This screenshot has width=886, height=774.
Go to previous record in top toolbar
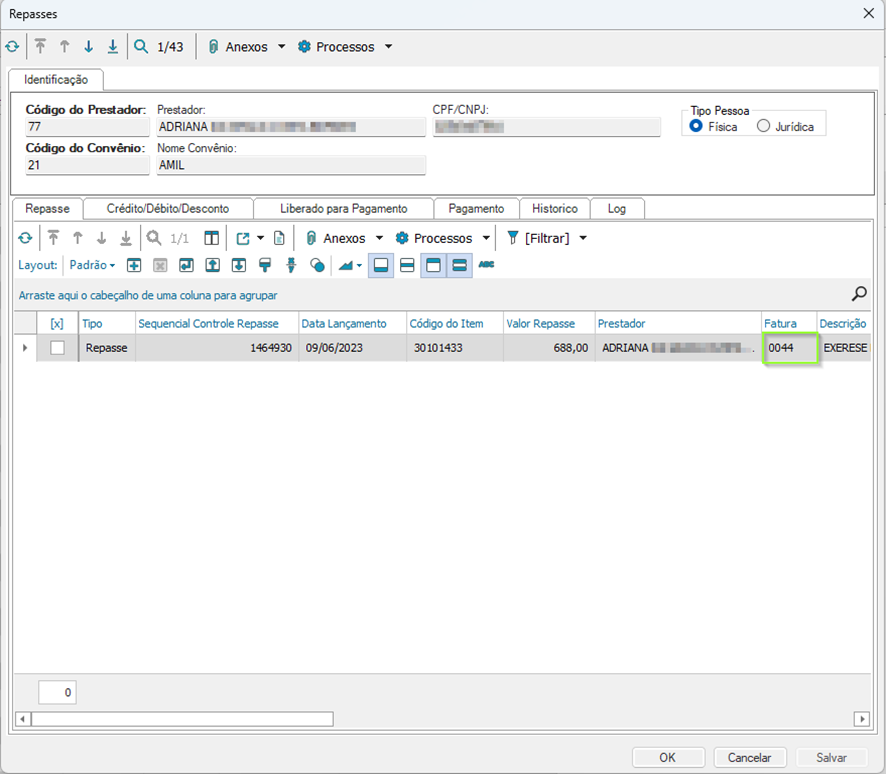pos(64,46)
